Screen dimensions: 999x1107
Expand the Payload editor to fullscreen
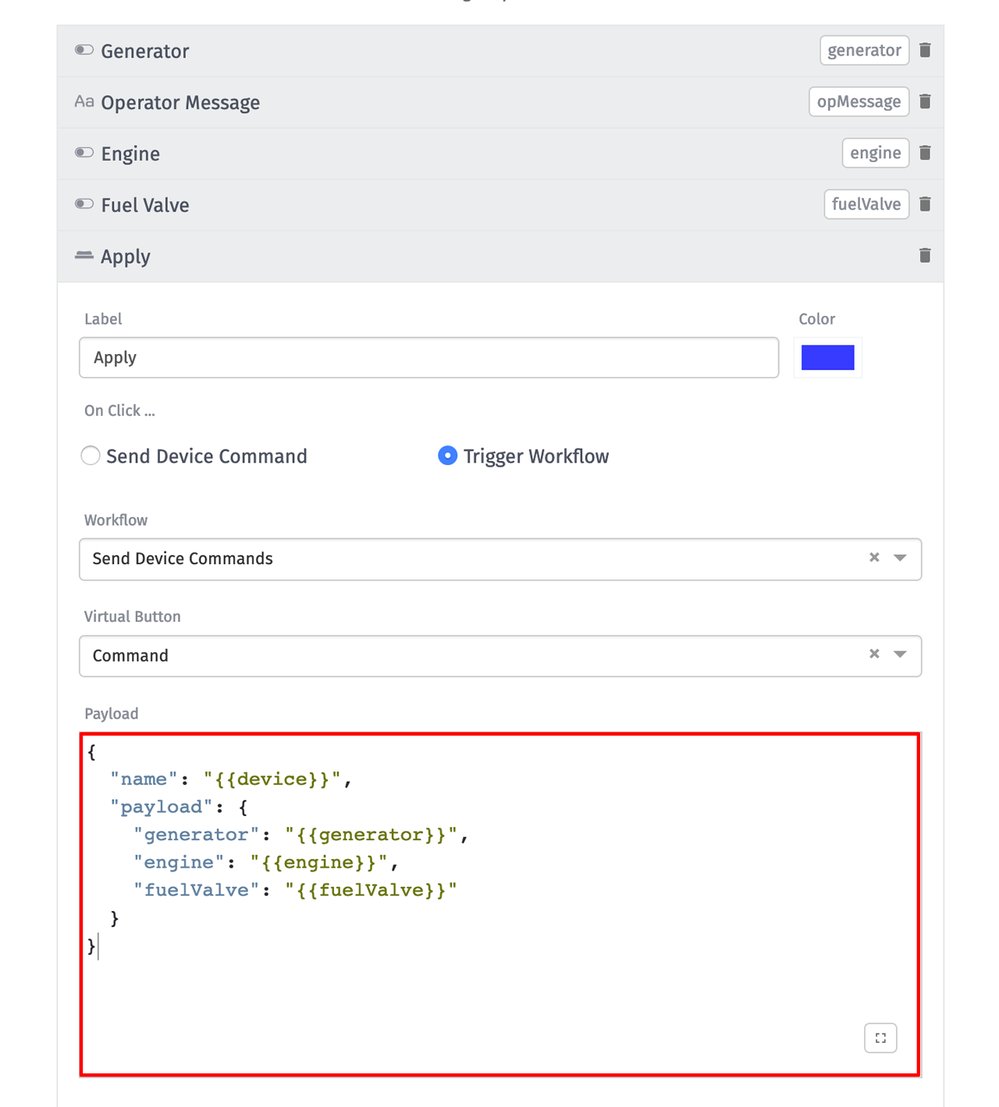880,1037
